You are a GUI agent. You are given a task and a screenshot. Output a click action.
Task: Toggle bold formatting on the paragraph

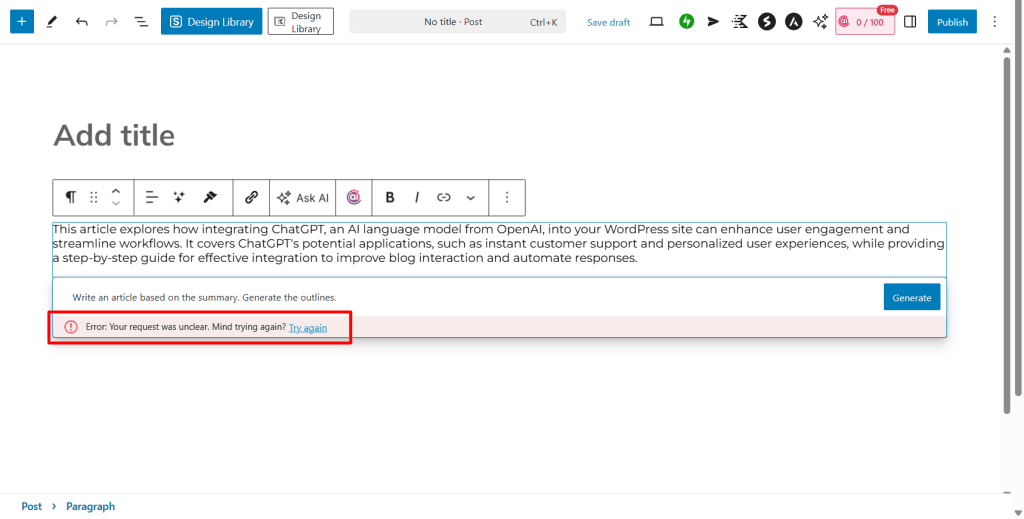390,198
